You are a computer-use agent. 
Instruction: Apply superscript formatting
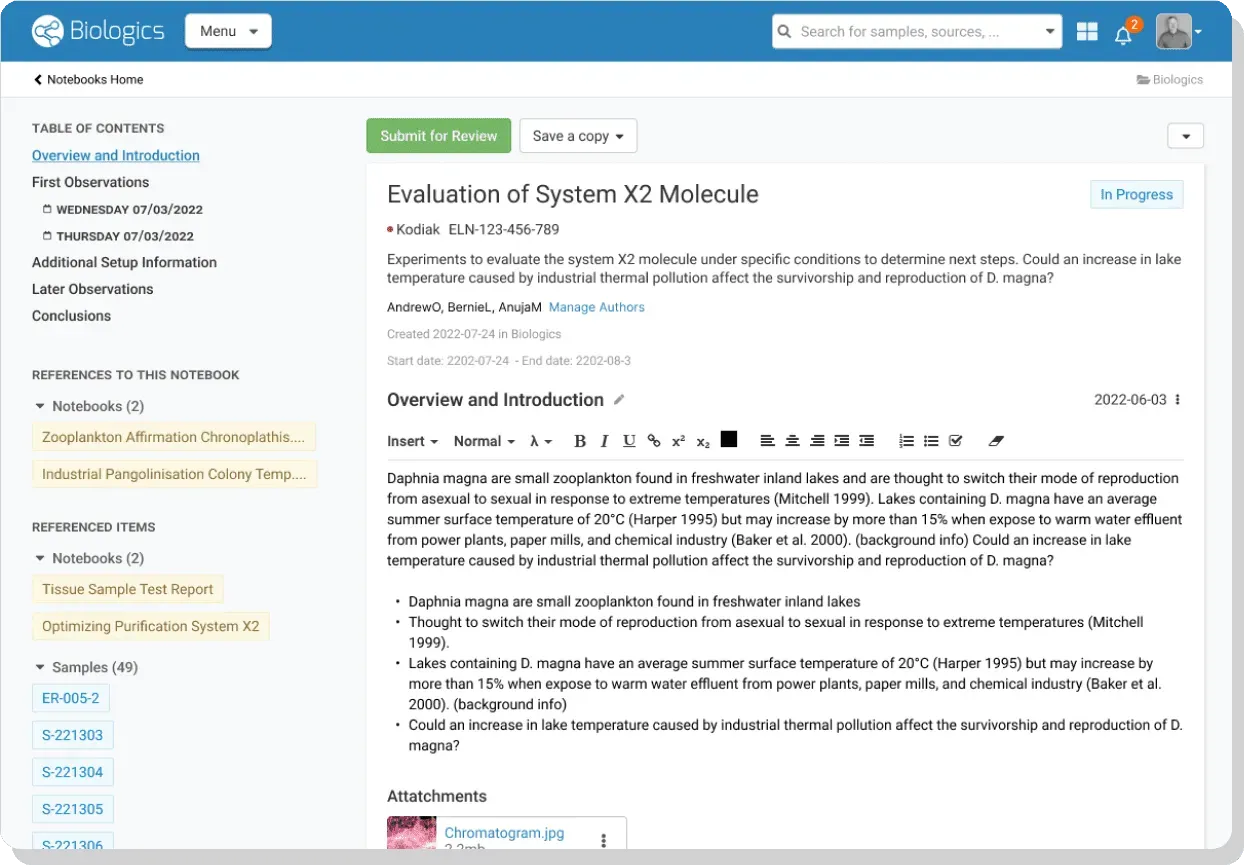678,441
